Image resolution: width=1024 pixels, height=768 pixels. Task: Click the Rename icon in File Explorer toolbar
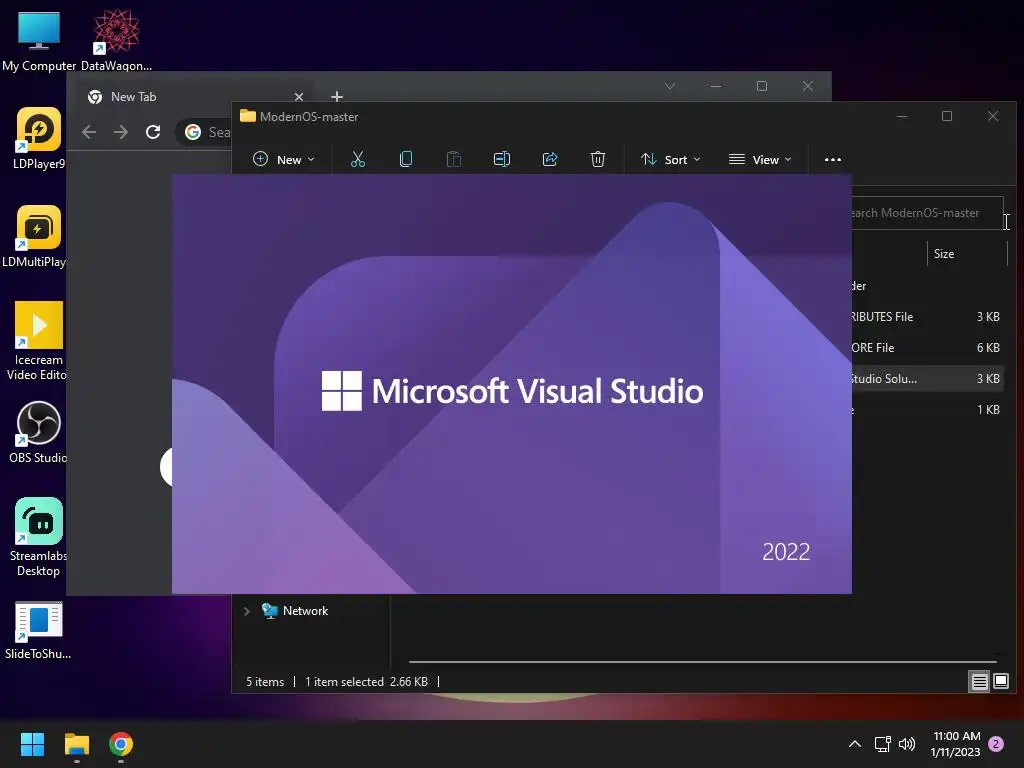[x=502, y=159]
